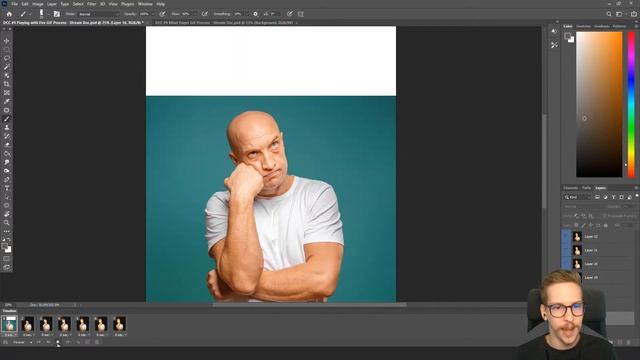Select the Frame tool
Screen dimensions: 640x360
[x=7, y=93]
